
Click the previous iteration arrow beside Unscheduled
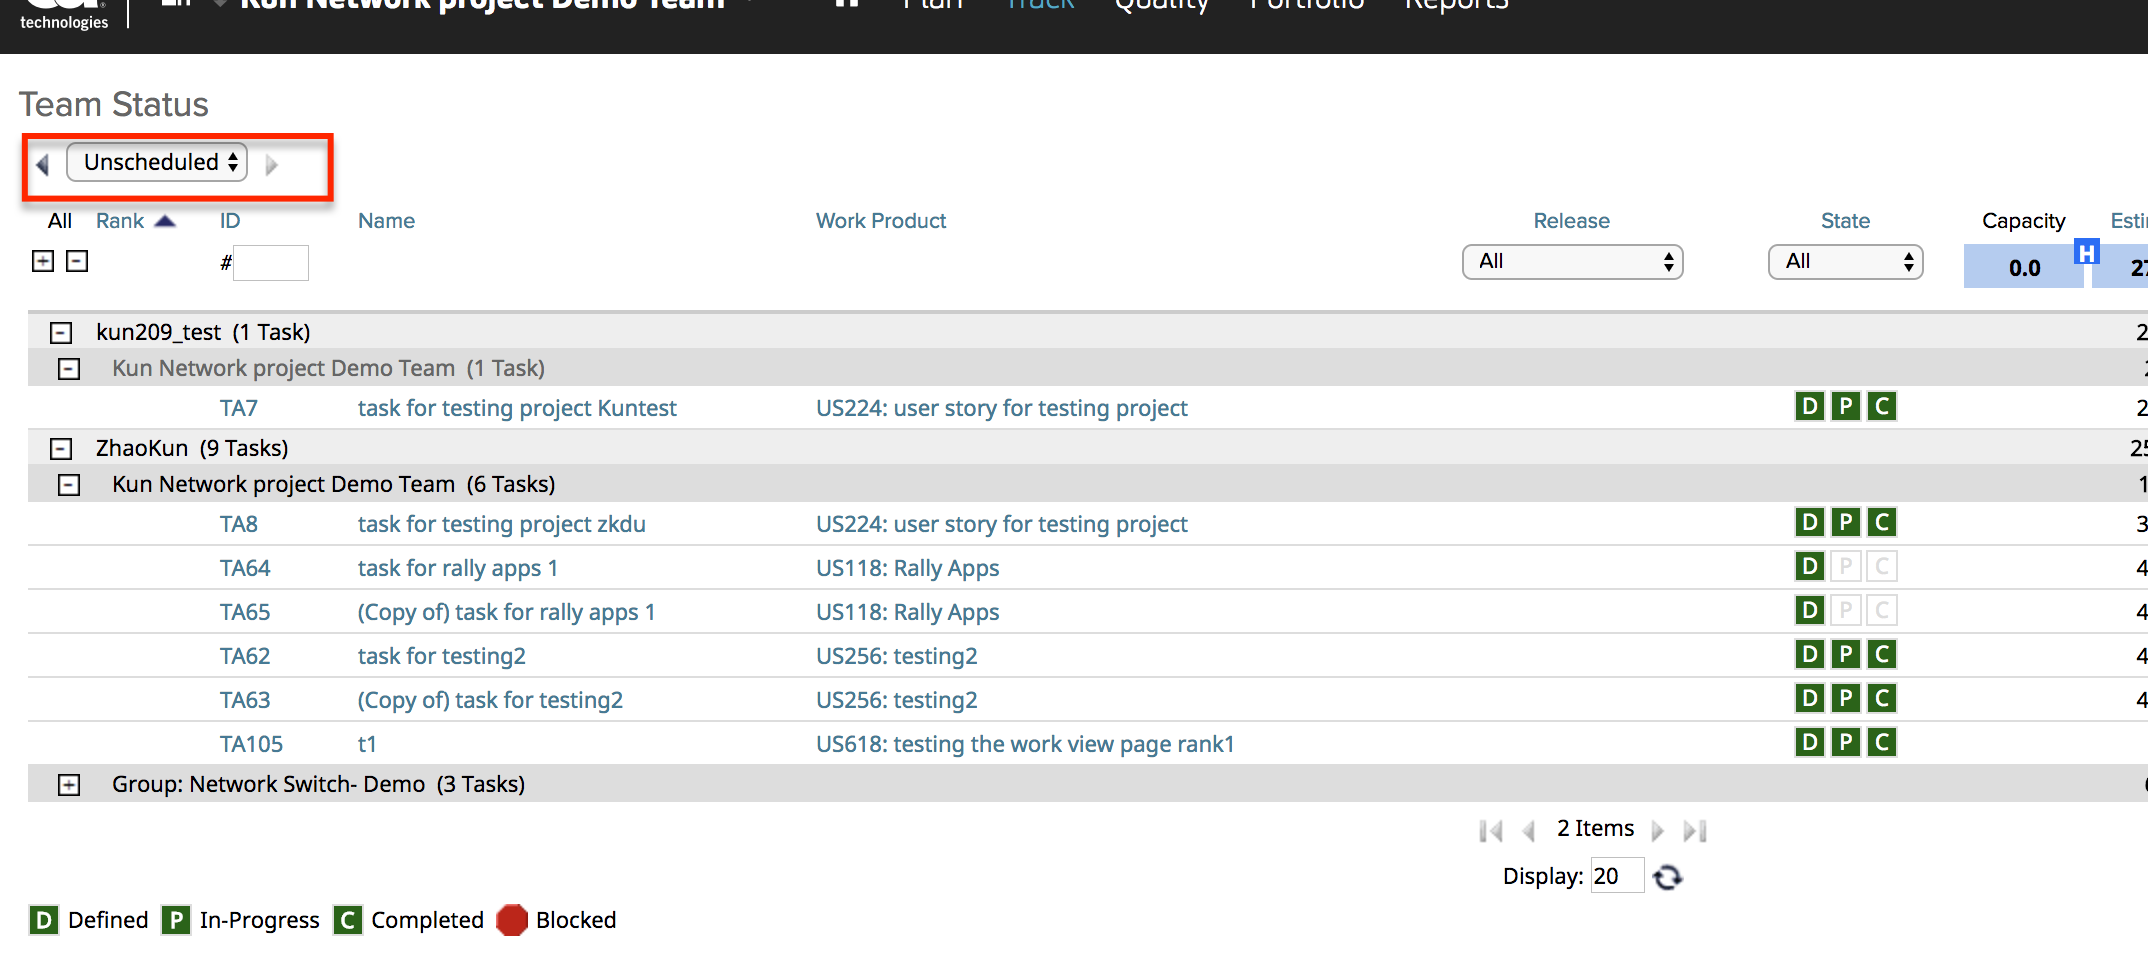(43, 164)
